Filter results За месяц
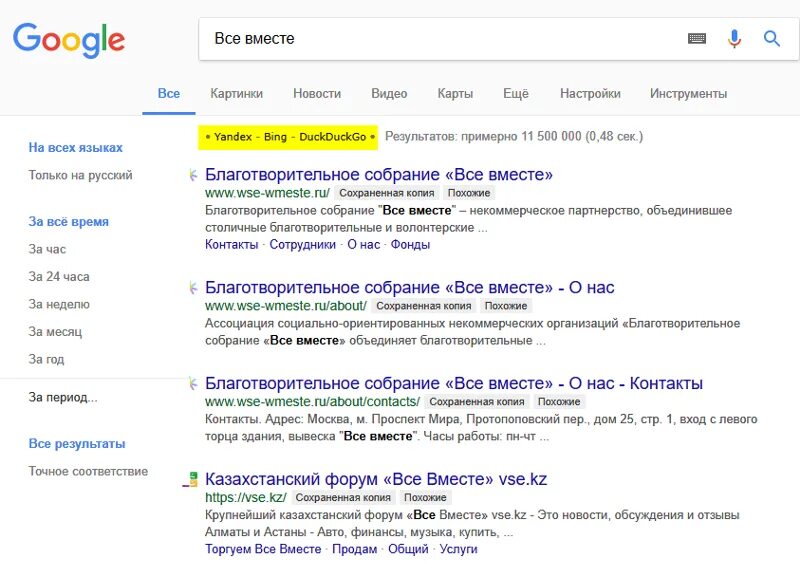This screenshot has height=567, width=800. pyautogui.click(x=55, y=332)
